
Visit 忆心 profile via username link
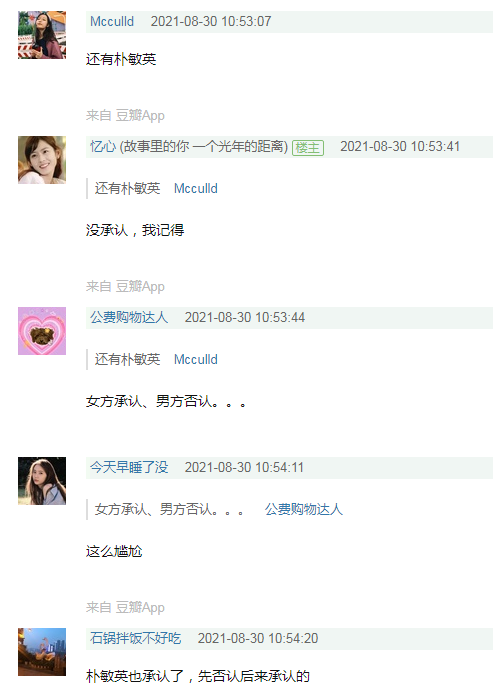click(x=189, y=146)
